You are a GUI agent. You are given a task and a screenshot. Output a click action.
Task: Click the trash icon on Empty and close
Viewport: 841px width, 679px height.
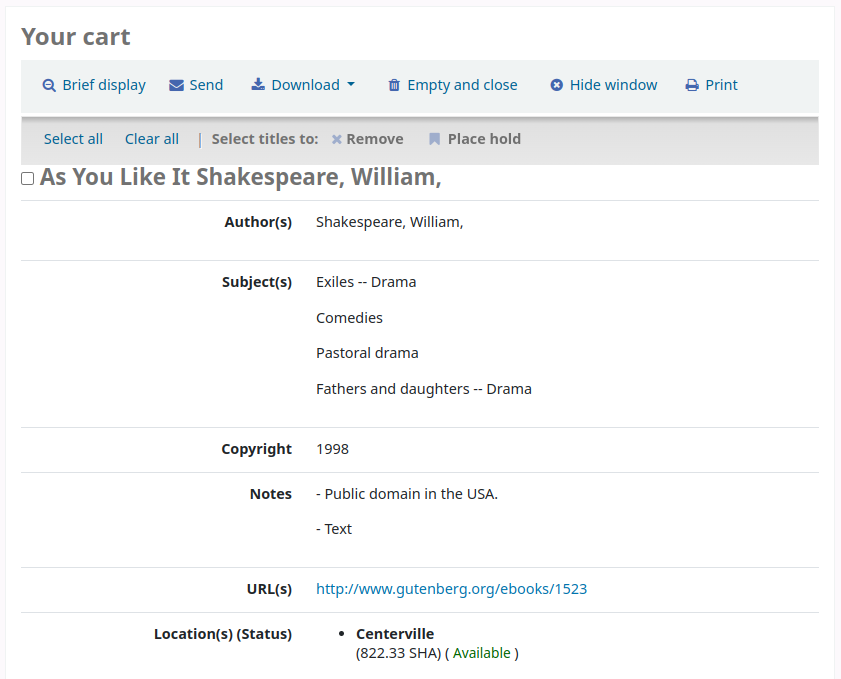(394, 85)
